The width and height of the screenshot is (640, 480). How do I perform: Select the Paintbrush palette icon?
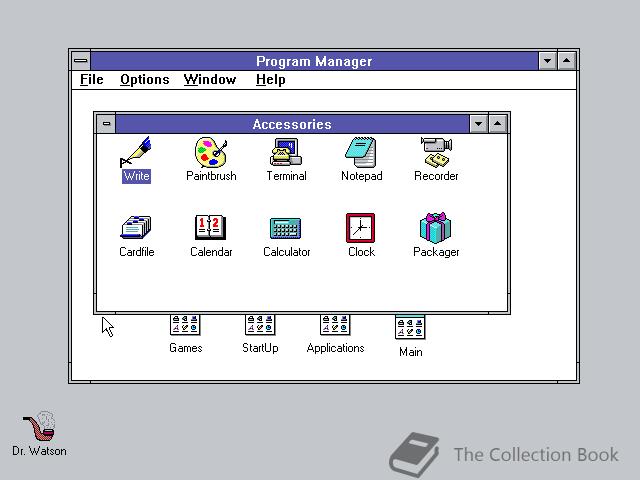point(211,152)
